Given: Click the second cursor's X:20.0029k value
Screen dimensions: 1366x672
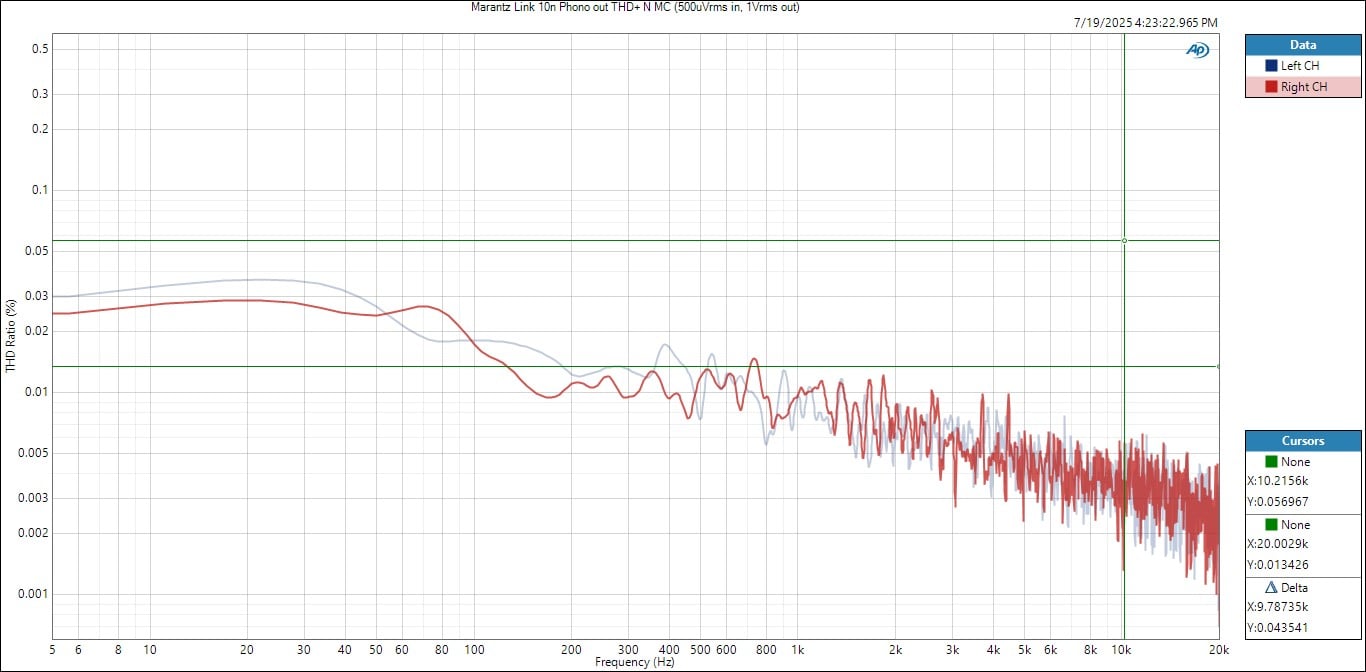Looking at the screenshot, I should point(1277,544).
